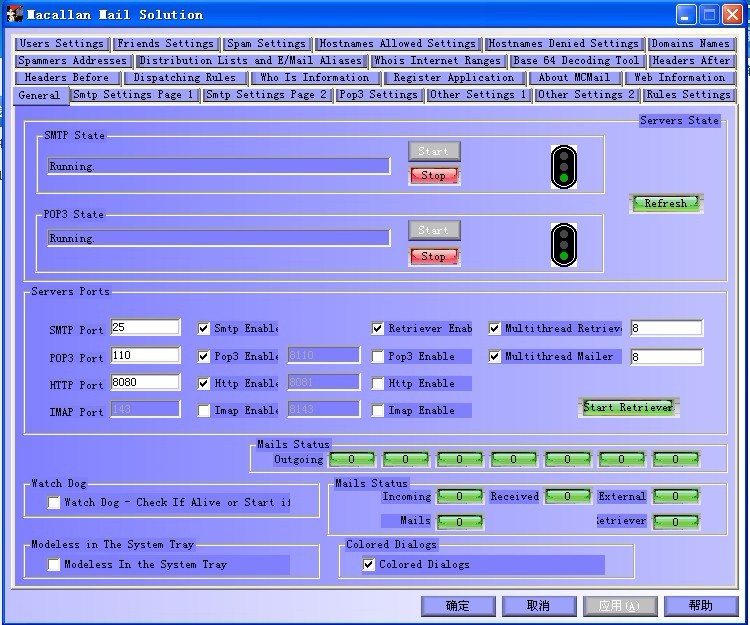This screenshot has width=750, height=625.
Task: Switch to the Headers Before tab
Action: (x=67, y=77)
